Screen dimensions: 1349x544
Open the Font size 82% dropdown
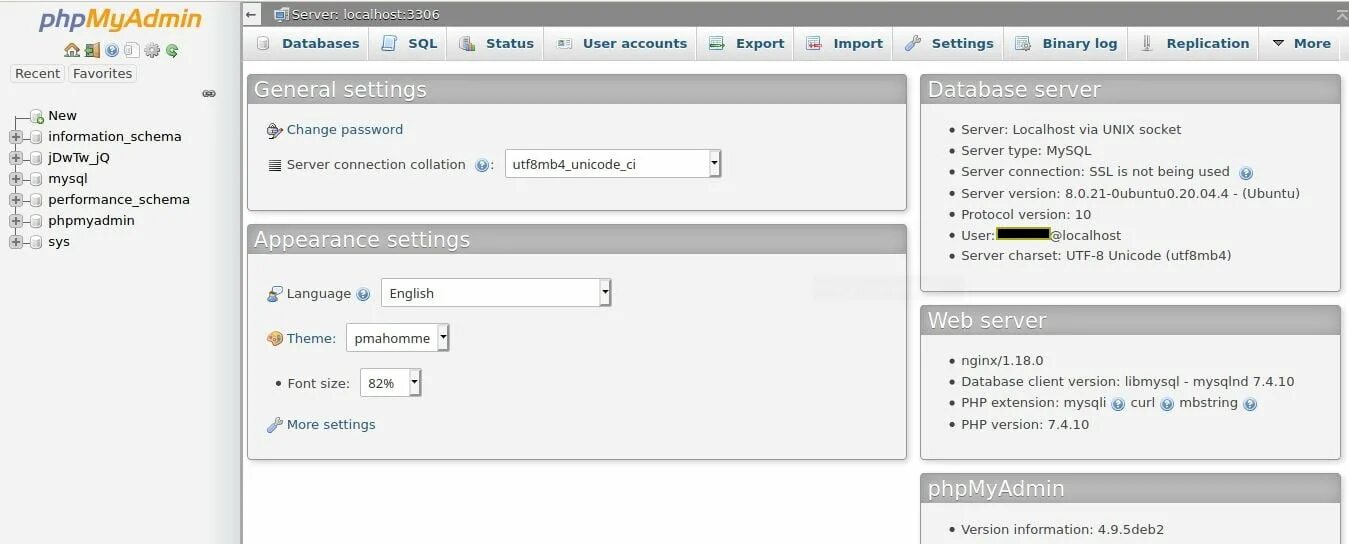point(391,383)
